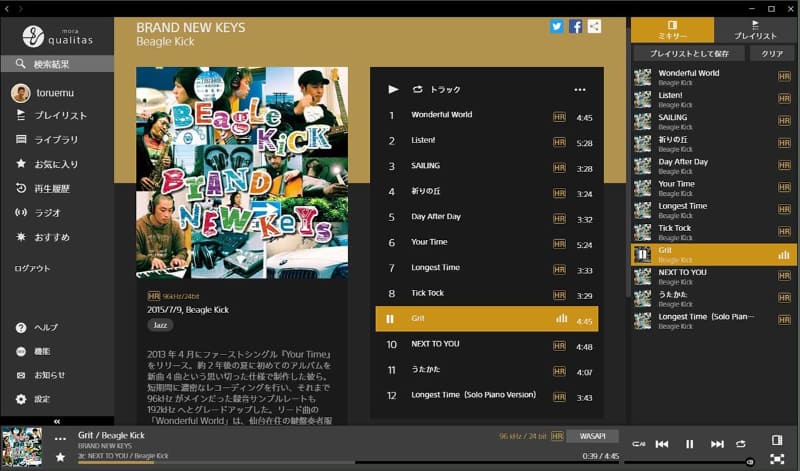
Task: Open Help in the sidebar
Action: (37, 328)
